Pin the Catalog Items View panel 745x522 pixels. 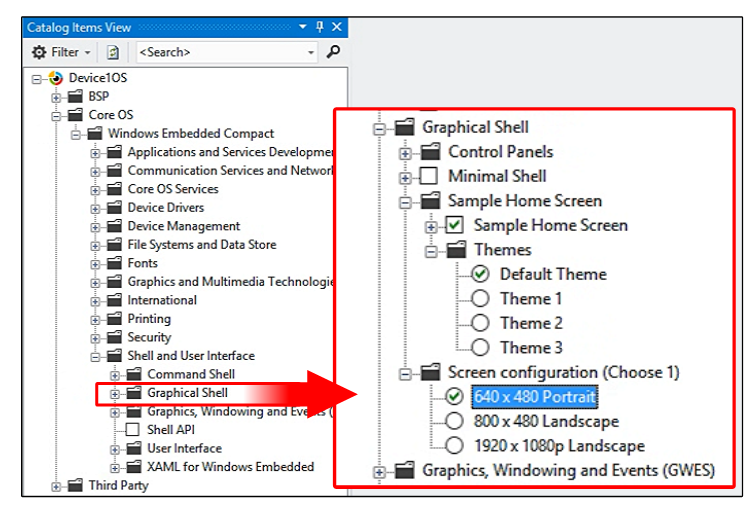[320, 27]
